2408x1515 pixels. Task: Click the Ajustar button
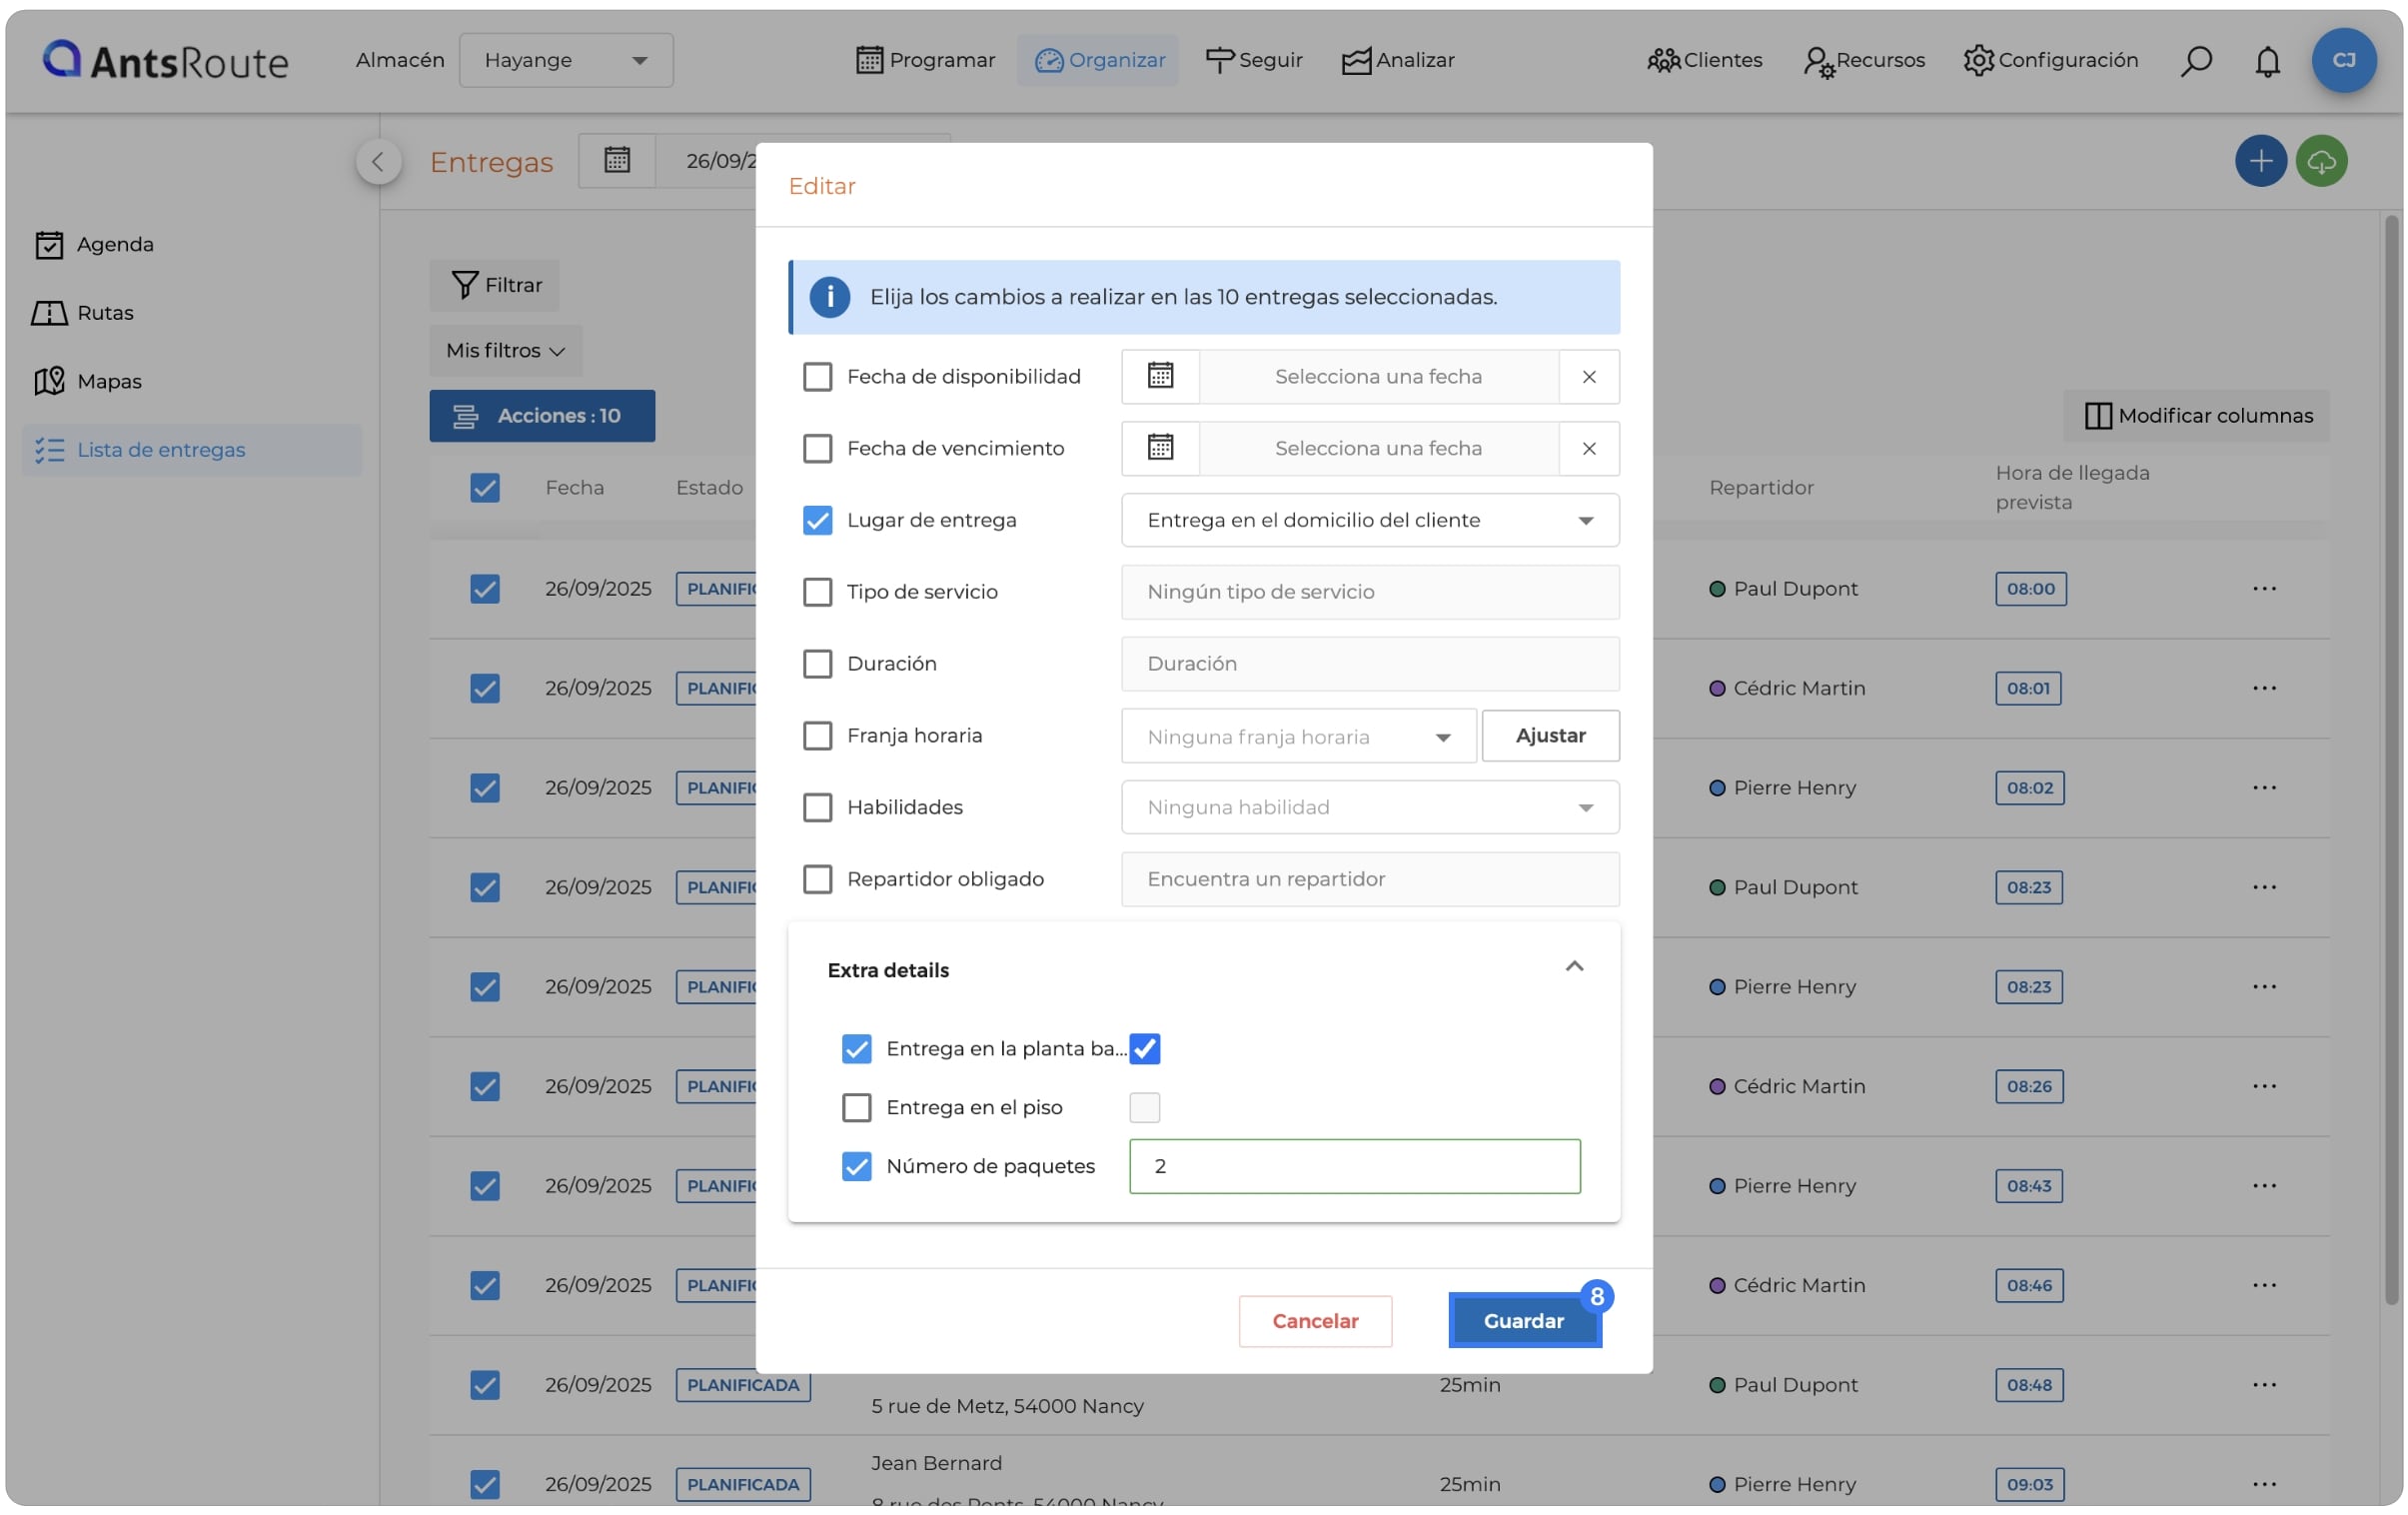pos(1550,736)
